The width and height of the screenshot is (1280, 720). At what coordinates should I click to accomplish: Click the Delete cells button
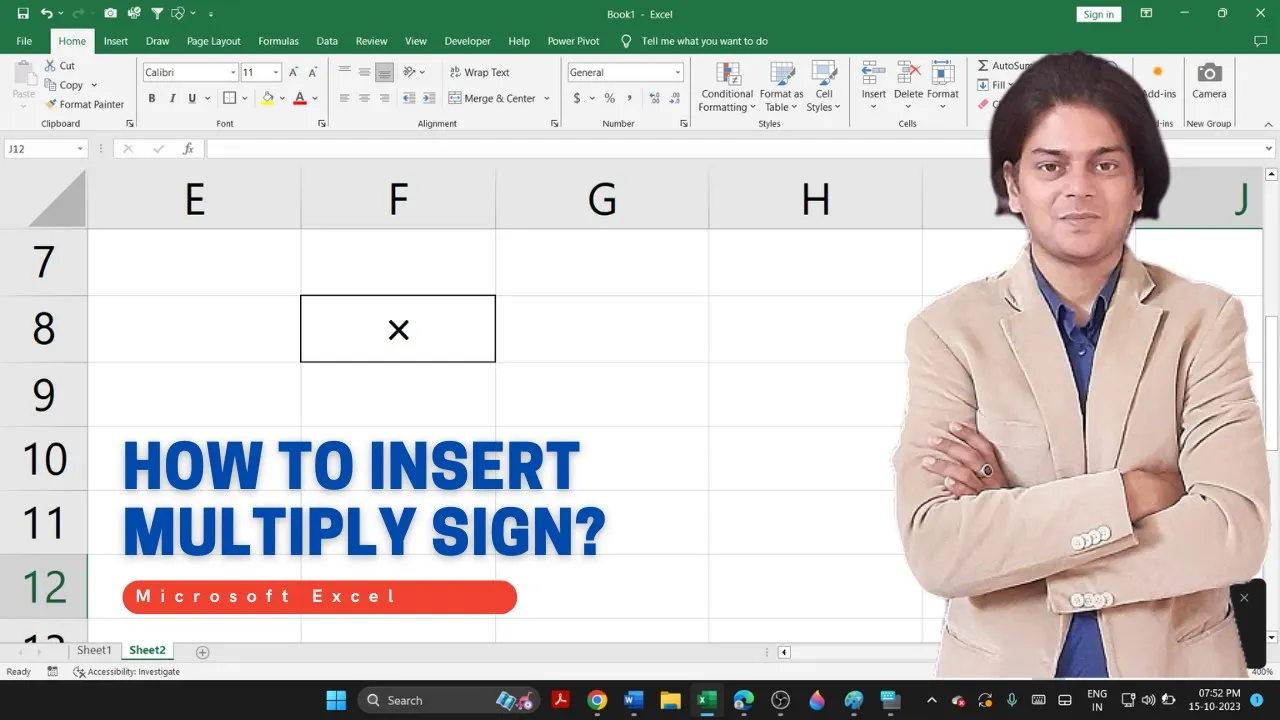[x=908, y=85]
